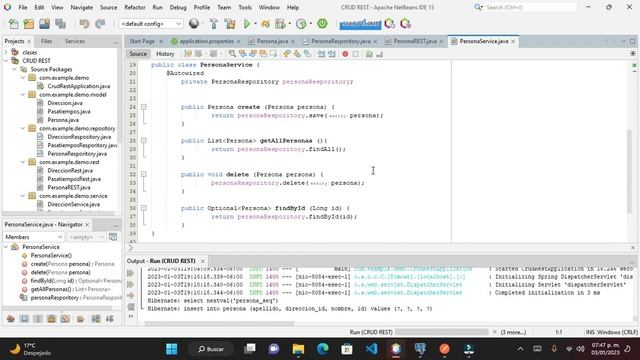The image size is (640, 360).
Task: Click the Navigator filter settings icon
Action: tap(113, 237)
